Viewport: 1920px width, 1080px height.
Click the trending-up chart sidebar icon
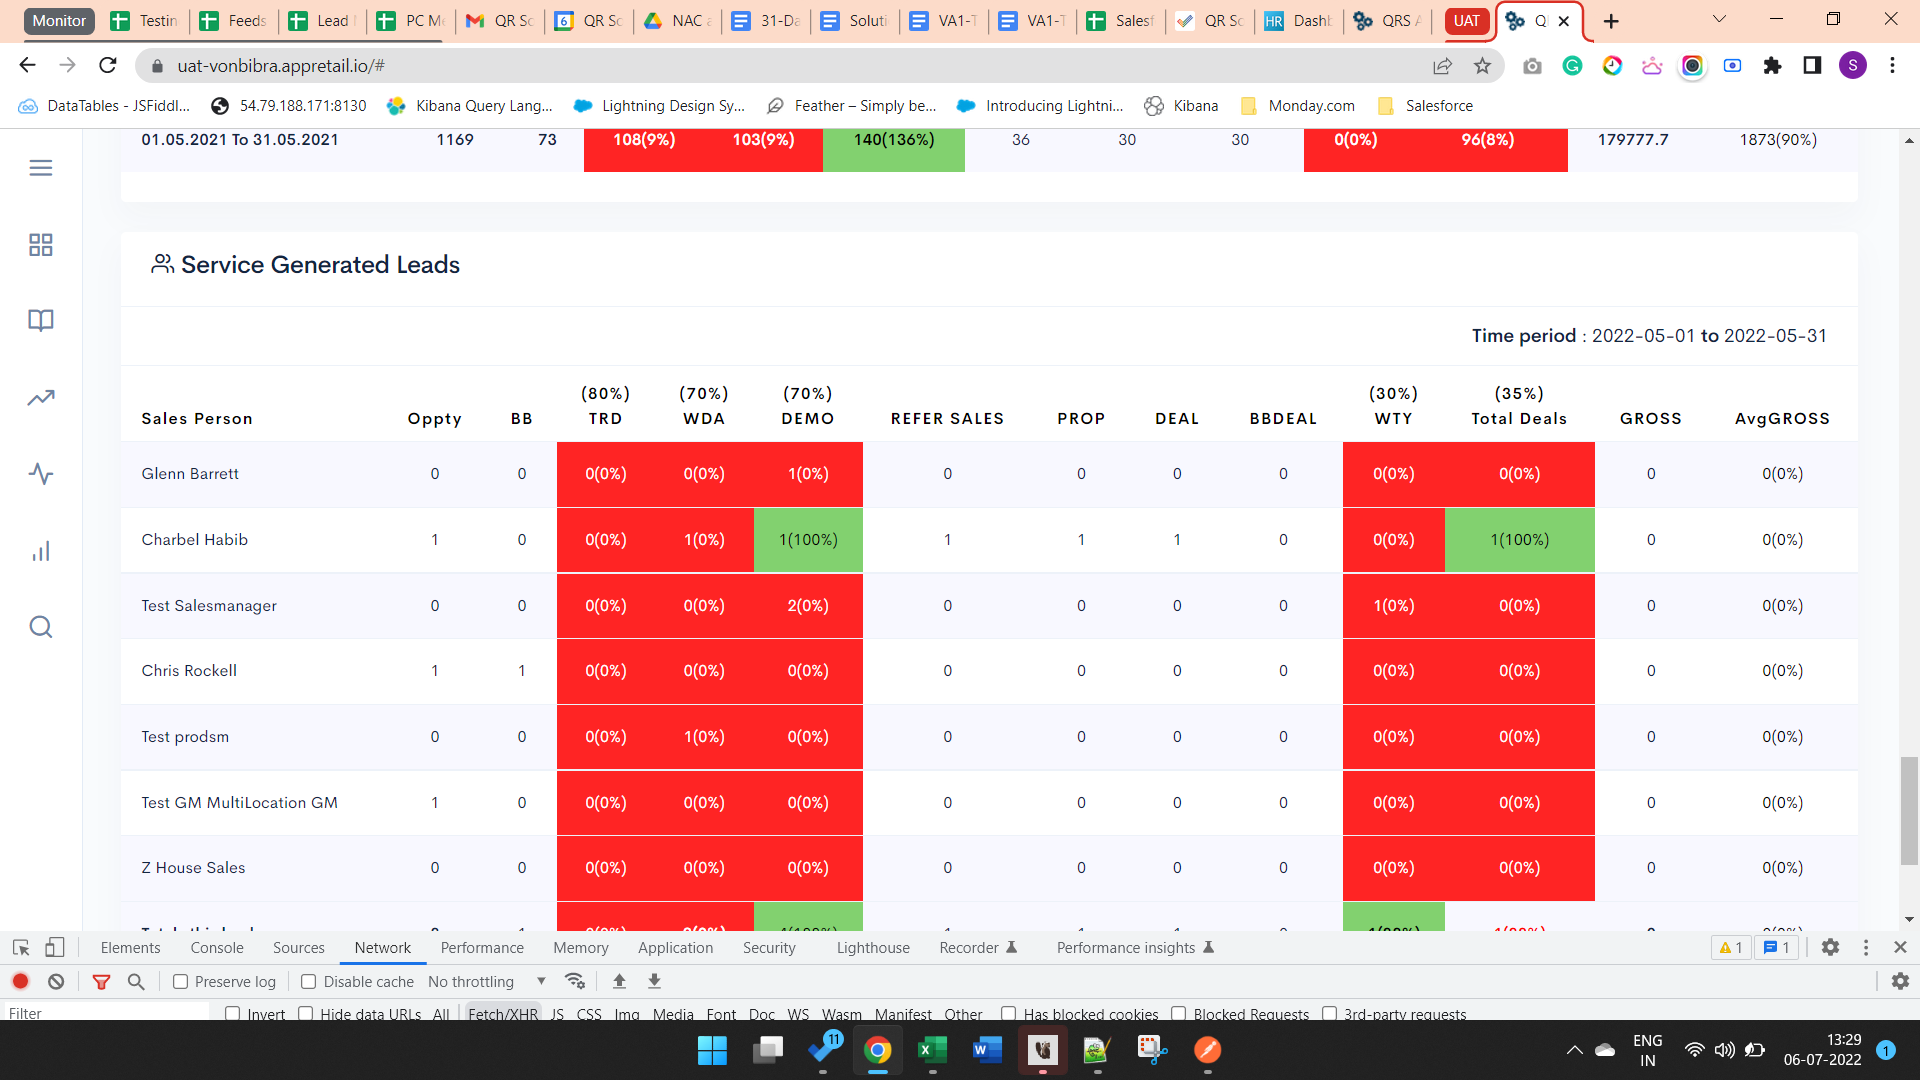click(x=41, y=398)
